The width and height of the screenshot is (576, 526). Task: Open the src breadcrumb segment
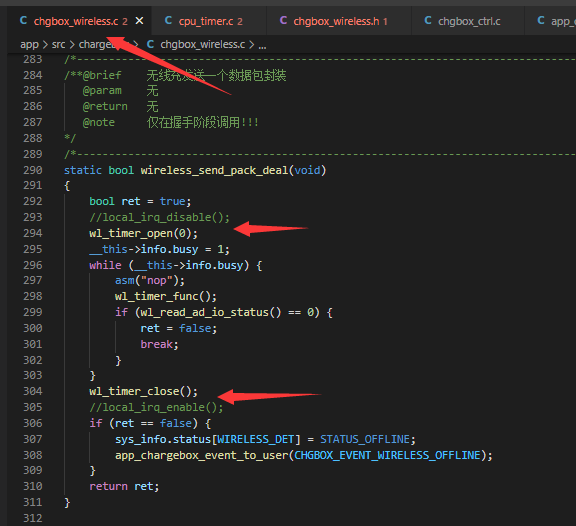coord(58,44)
